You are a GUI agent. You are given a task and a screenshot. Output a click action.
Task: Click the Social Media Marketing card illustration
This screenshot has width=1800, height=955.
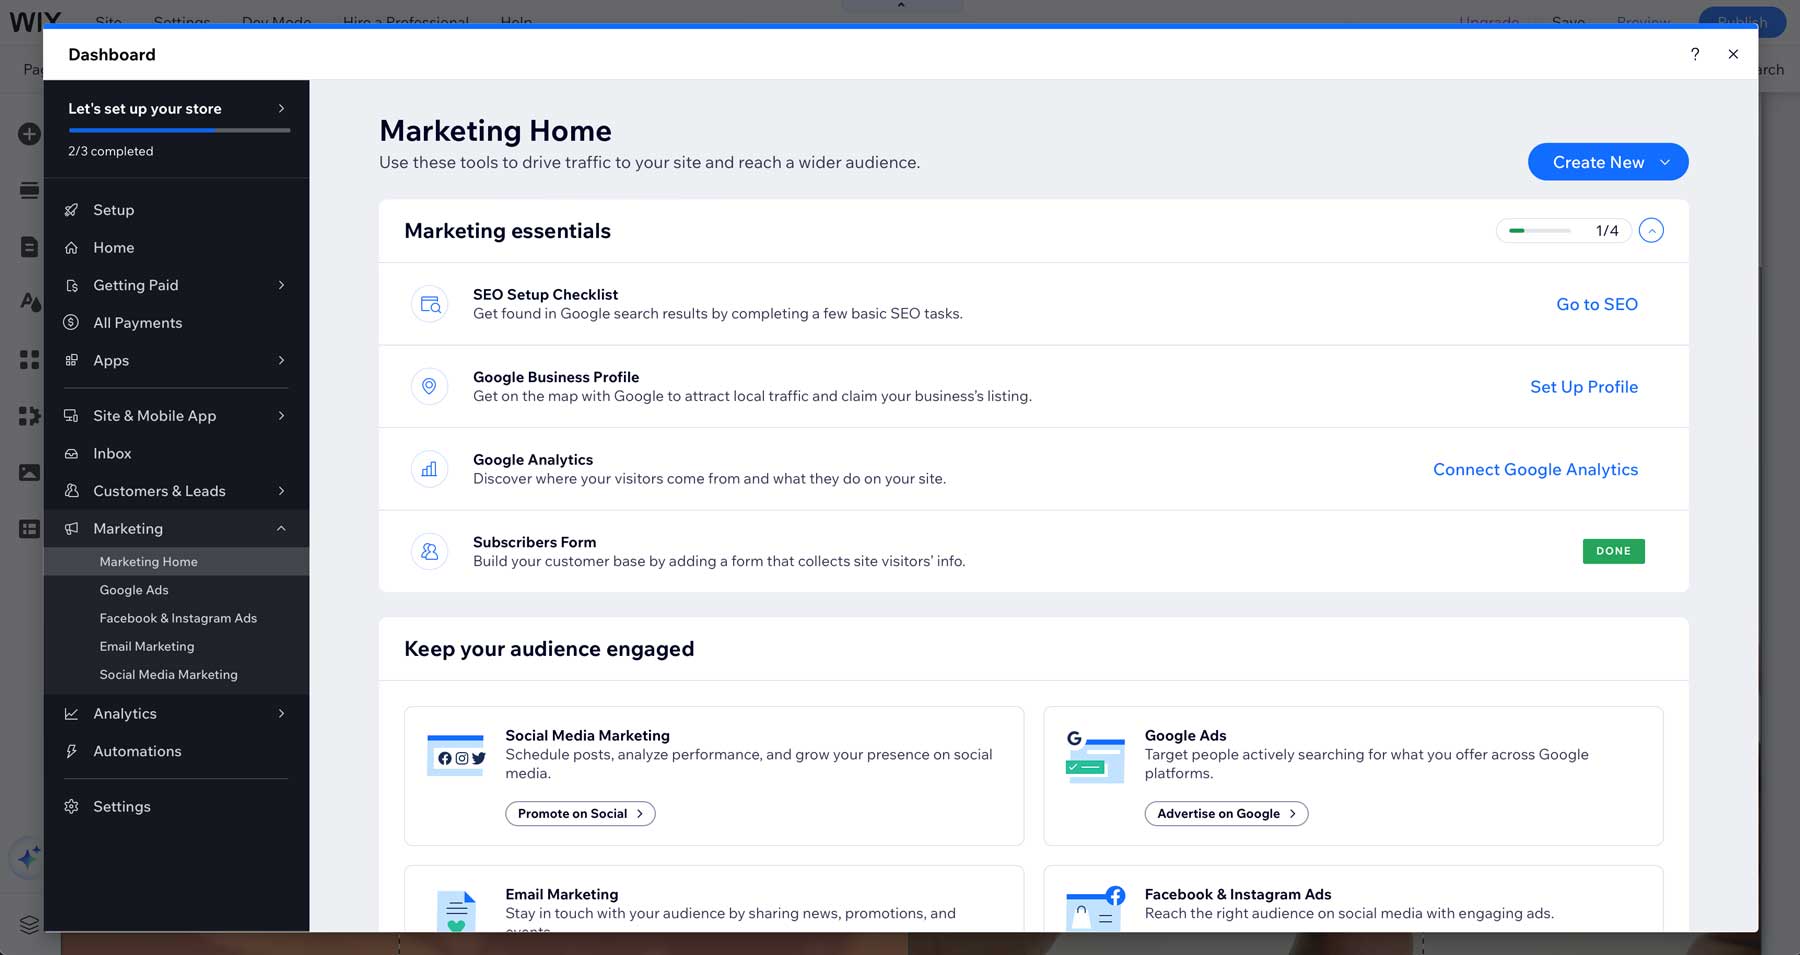point(458,756)
